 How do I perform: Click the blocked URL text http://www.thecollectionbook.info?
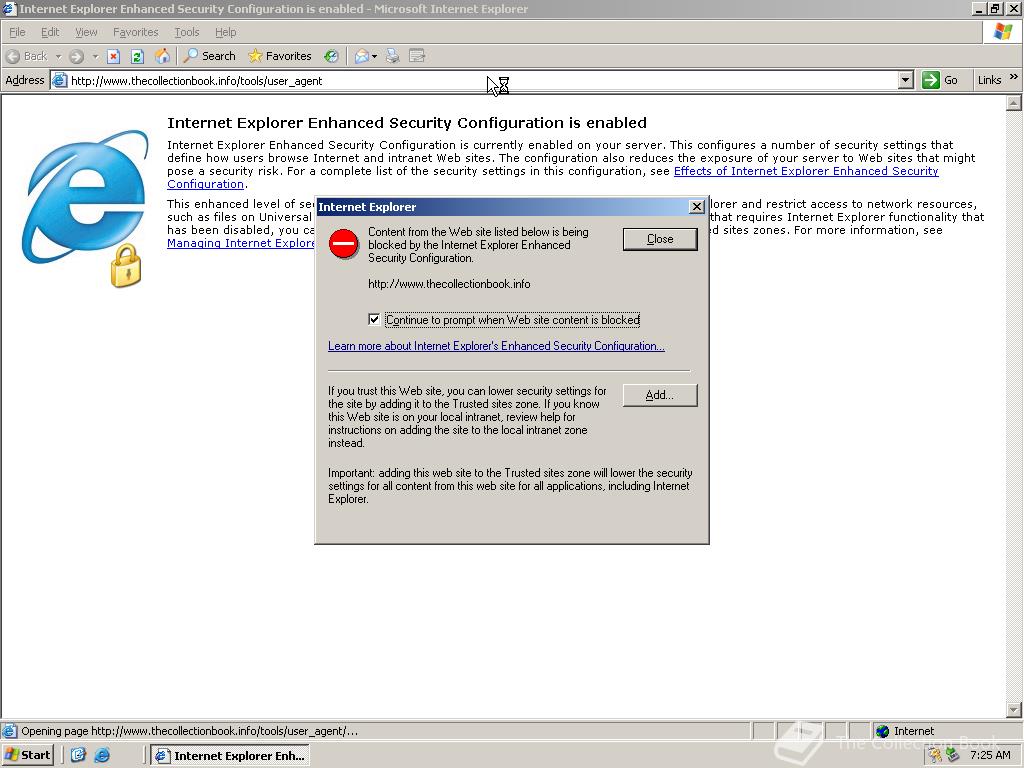pos(449,284)
